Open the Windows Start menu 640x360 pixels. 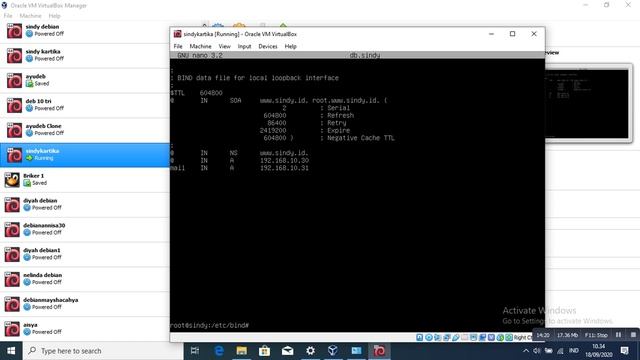[x=11, y=351]
